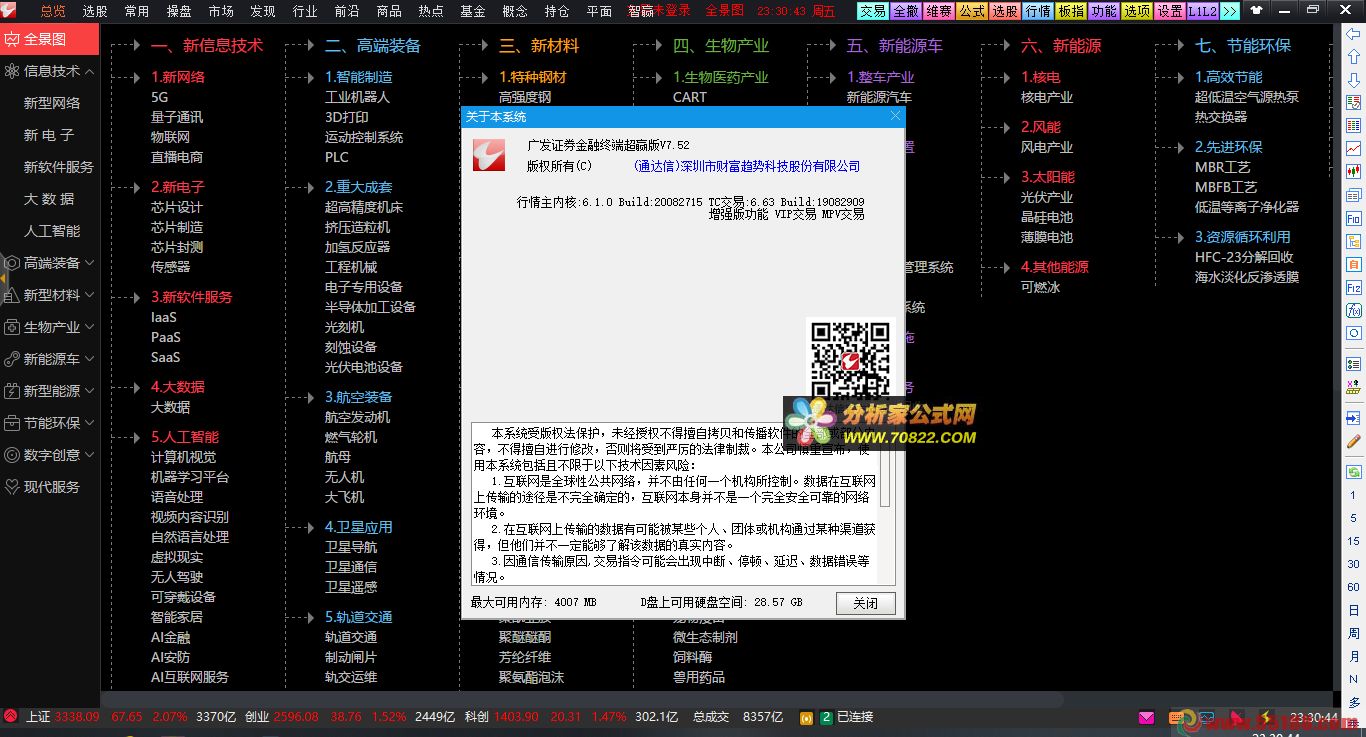Click the 关闭 button in about dialog

tap(865, 603)
